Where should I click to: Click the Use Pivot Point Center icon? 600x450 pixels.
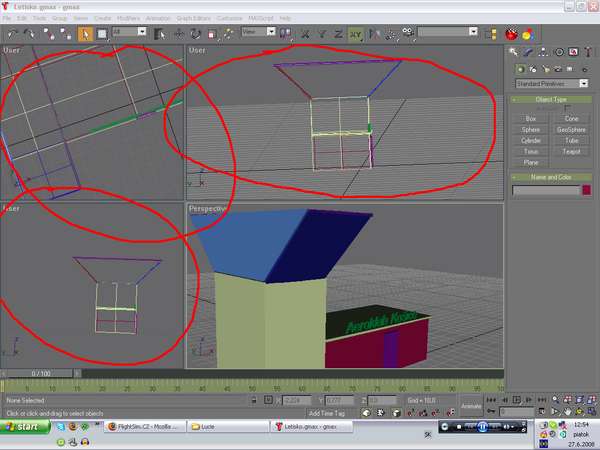click(x=285, y=34)
